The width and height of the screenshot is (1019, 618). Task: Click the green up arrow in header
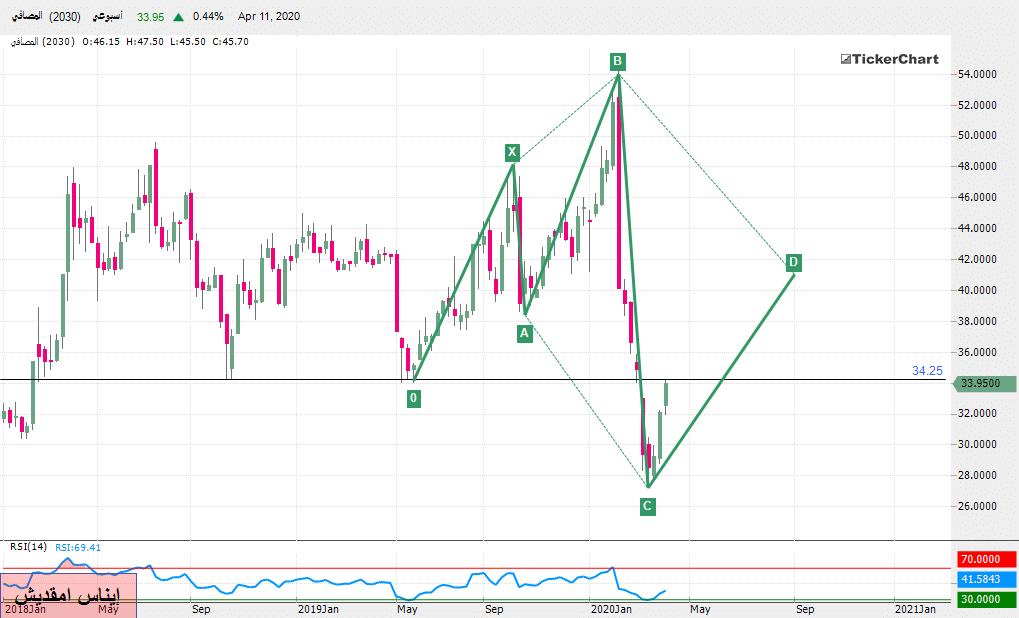tap(177, 17)
